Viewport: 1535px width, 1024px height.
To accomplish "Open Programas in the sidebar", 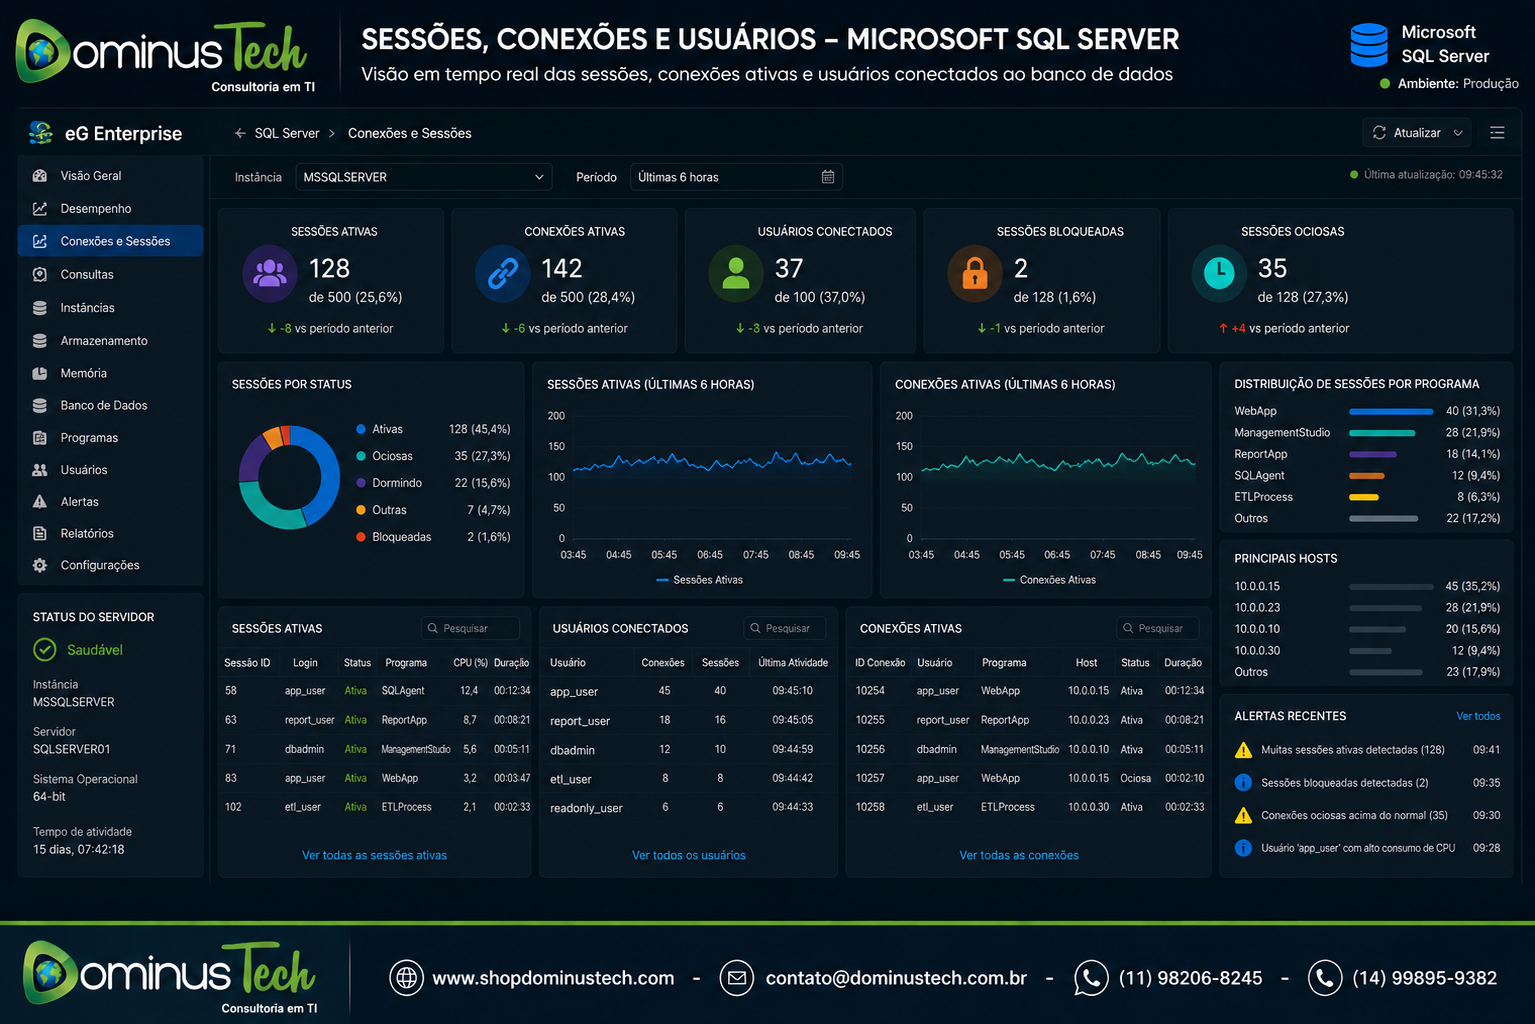I will point(110,438).
